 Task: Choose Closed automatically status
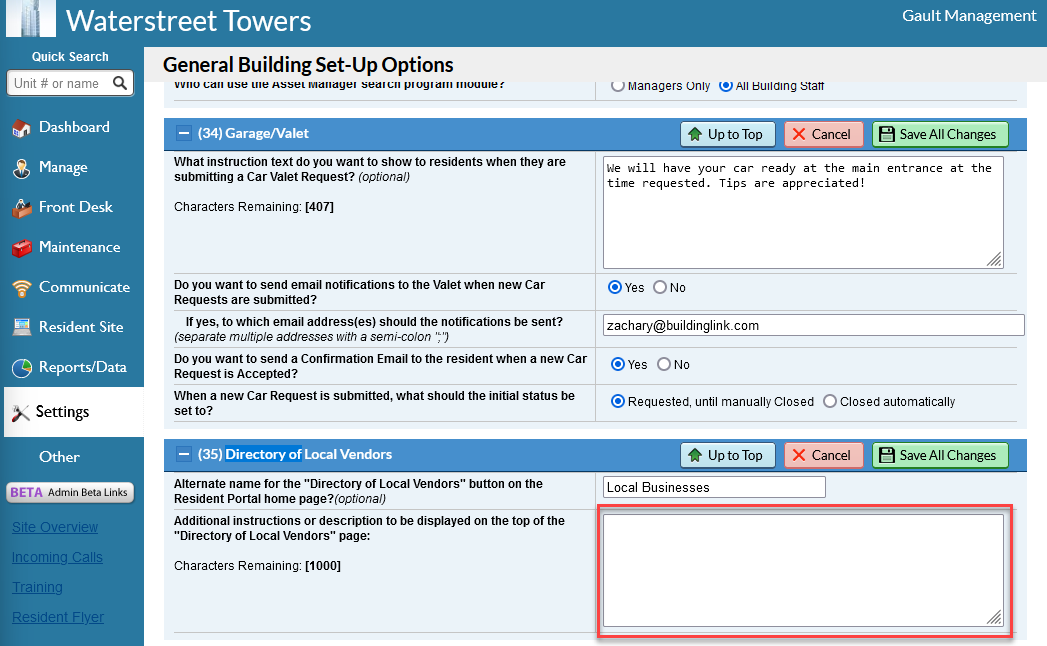830,401
